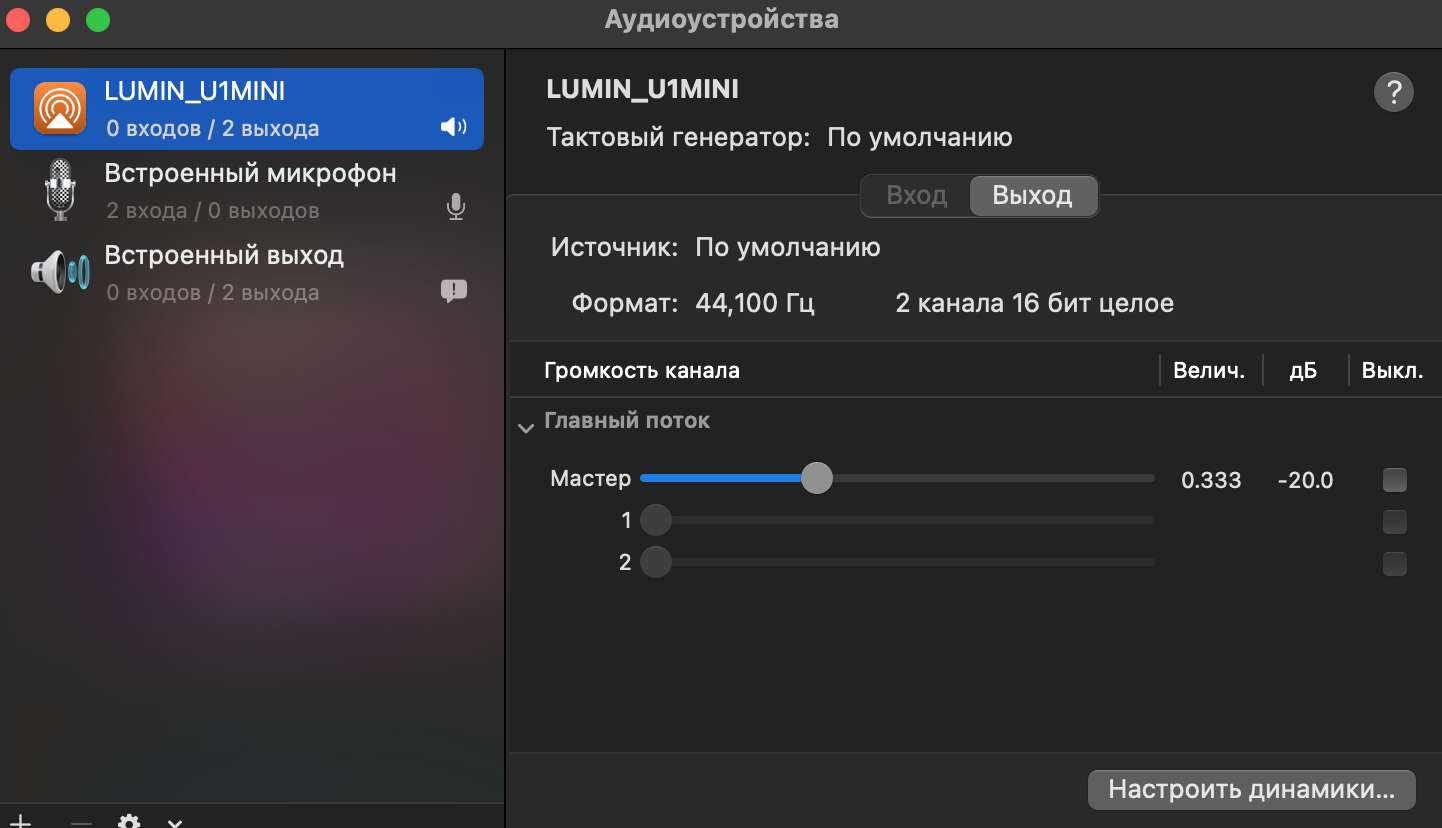Click Настроить динамики... button
Viewport: 1442px width, 828px height.
[x=1252, y=790]
